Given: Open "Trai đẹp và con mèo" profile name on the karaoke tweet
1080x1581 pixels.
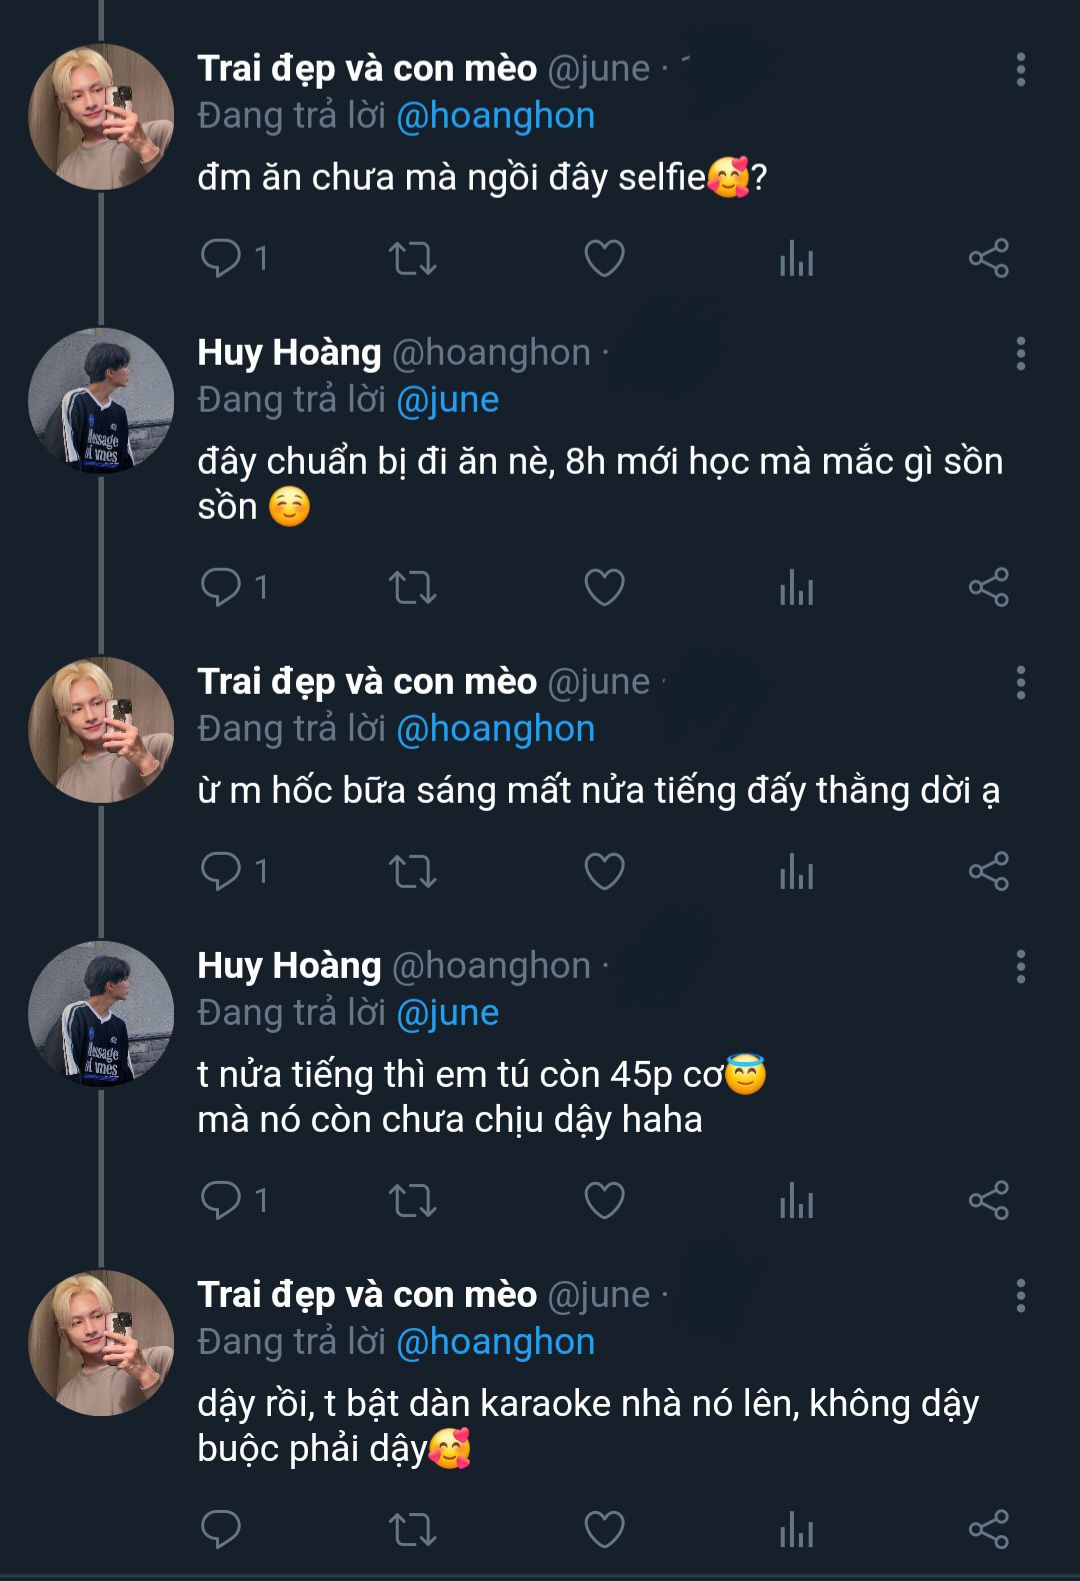Looking at the screenshot, I should pos(367,1295).
